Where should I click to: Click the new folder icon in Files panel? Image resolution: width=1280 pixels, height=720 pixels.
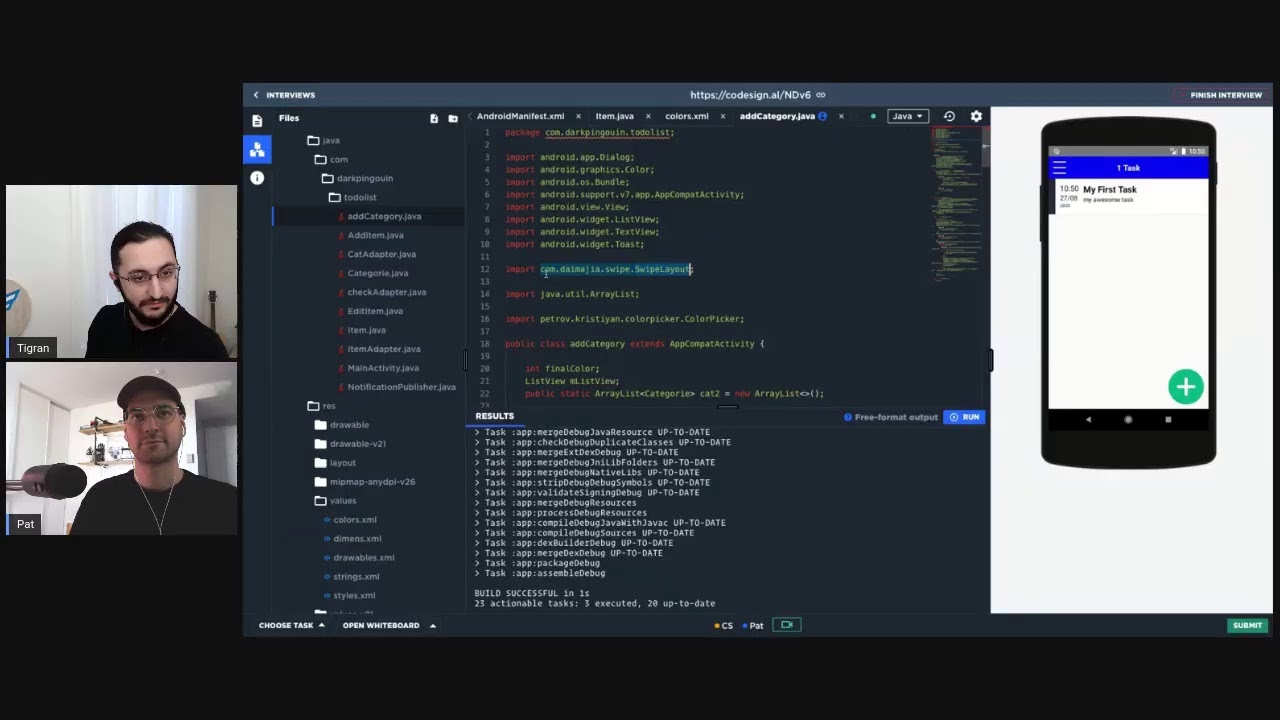453,118
